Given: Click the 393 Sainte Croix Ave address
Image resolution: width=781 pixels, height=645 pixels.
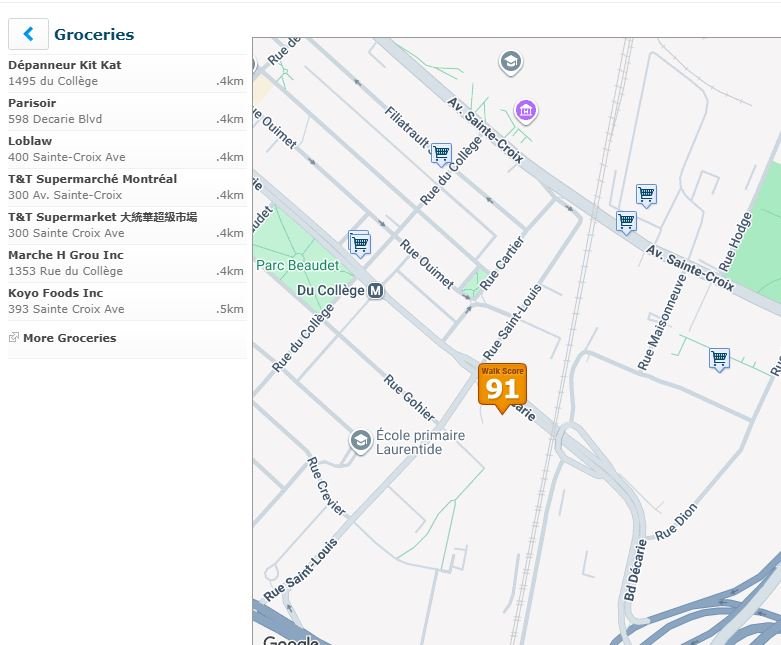Looking at the screenshot, I should tap(66, 309).
